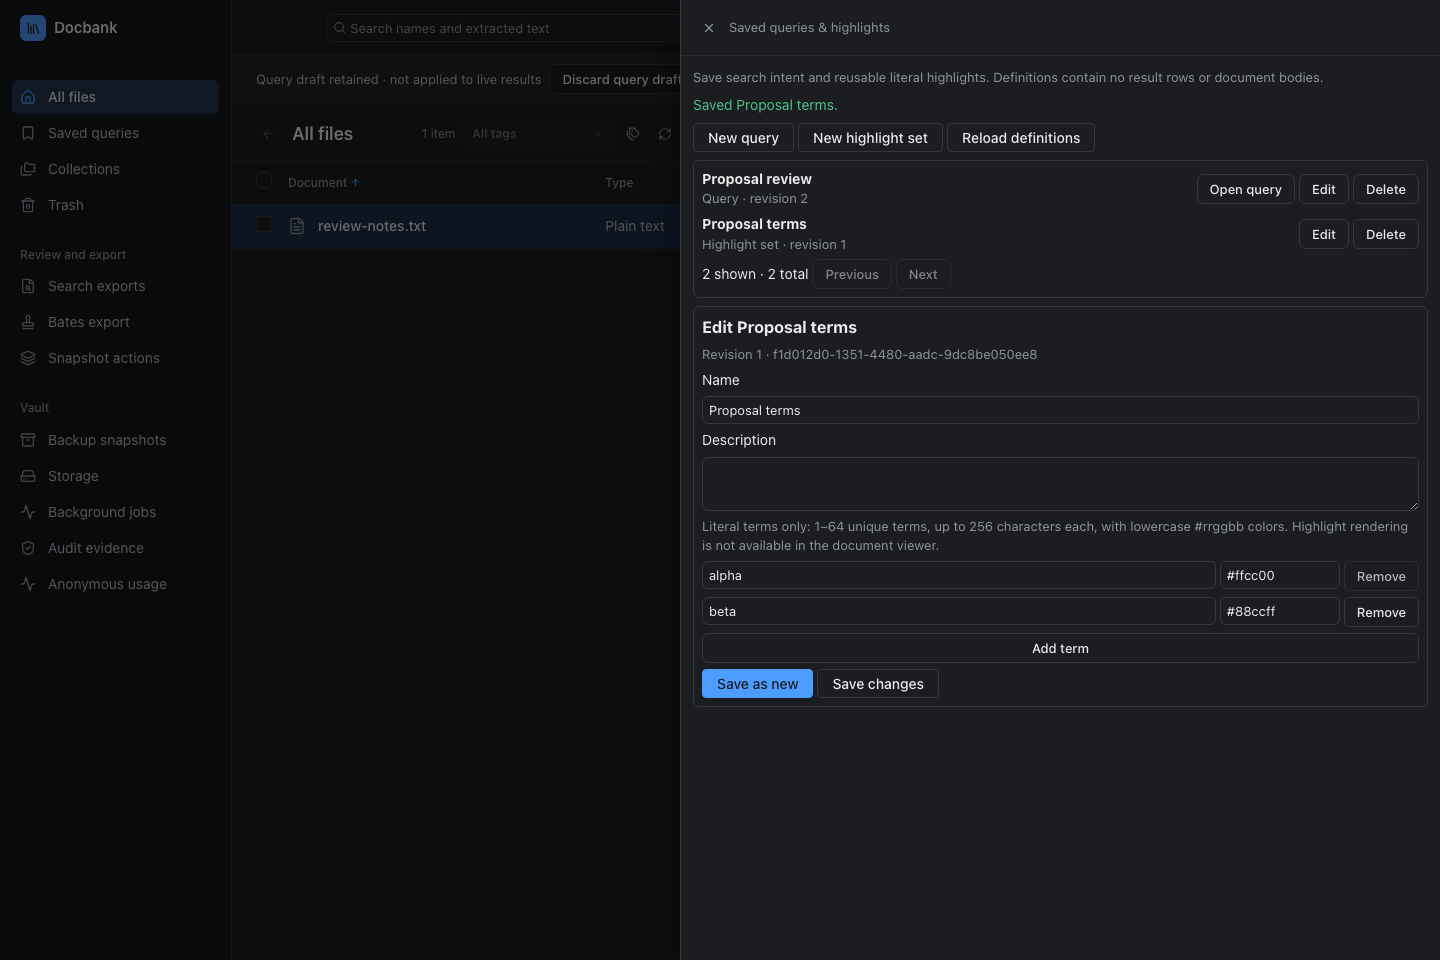Image resolution: width=1440 pixels, height=960 pixels.
Task: Click the Background jobs activity icon
Action: click(x=28, y=512)
